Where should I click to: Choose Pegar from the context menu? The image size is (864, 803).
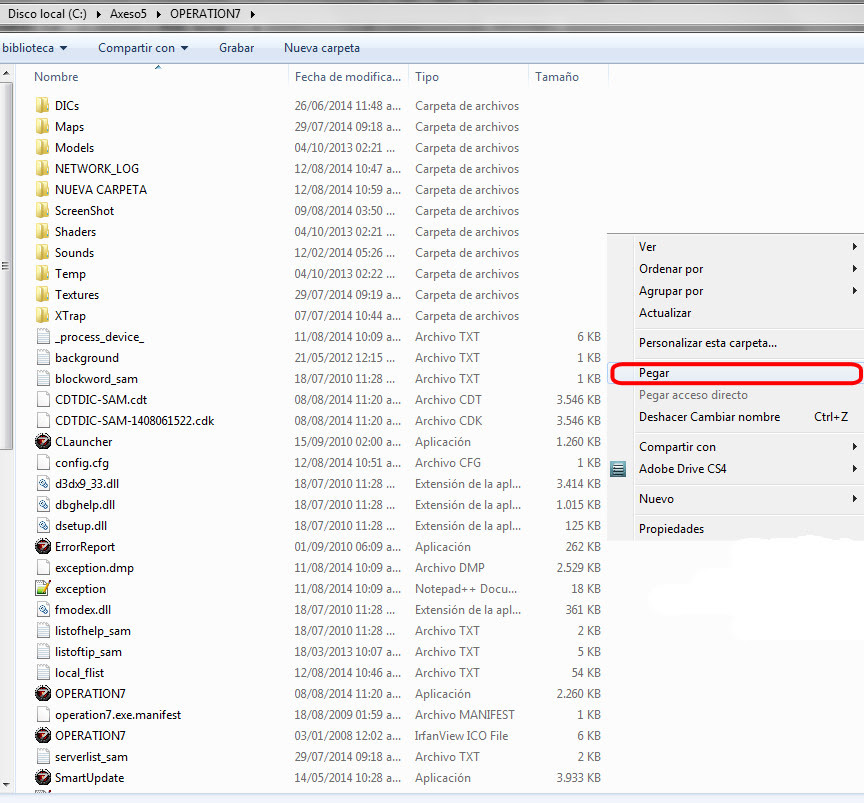[x=736, y=373]
